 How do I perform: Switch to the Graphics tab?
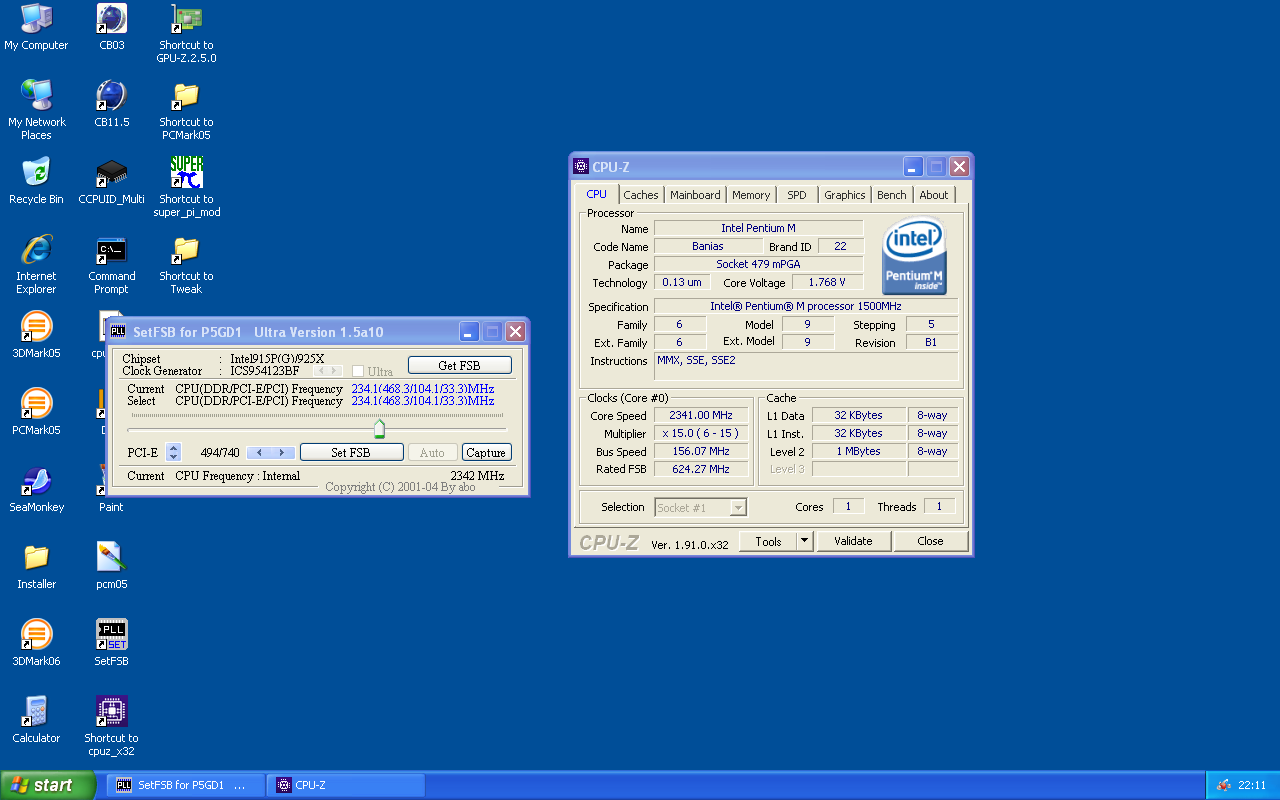[x=845, y=195]
